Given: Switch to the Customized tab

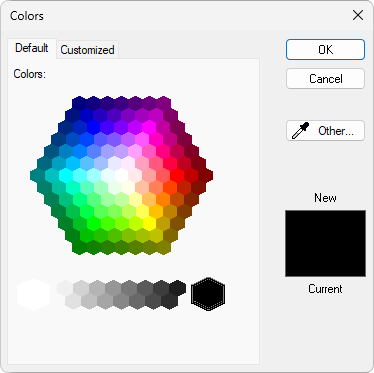Looking at the screenshot, I should click(87, 50).
